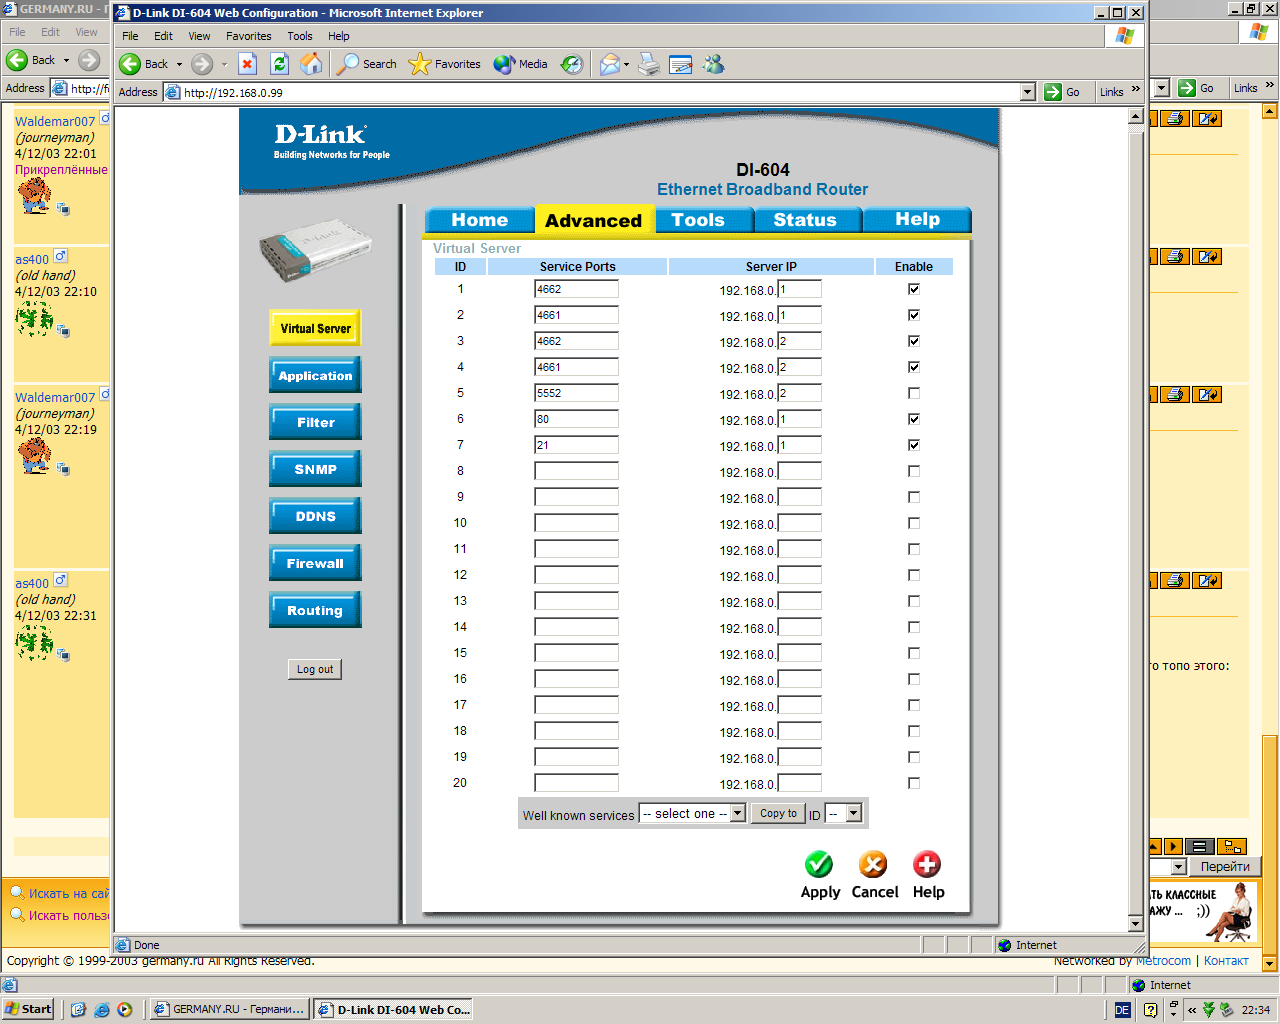The height and width of the screenshot is (1024, 1280).
Task: Expand the Links toolbar chevron
Action: [1136, 90]
